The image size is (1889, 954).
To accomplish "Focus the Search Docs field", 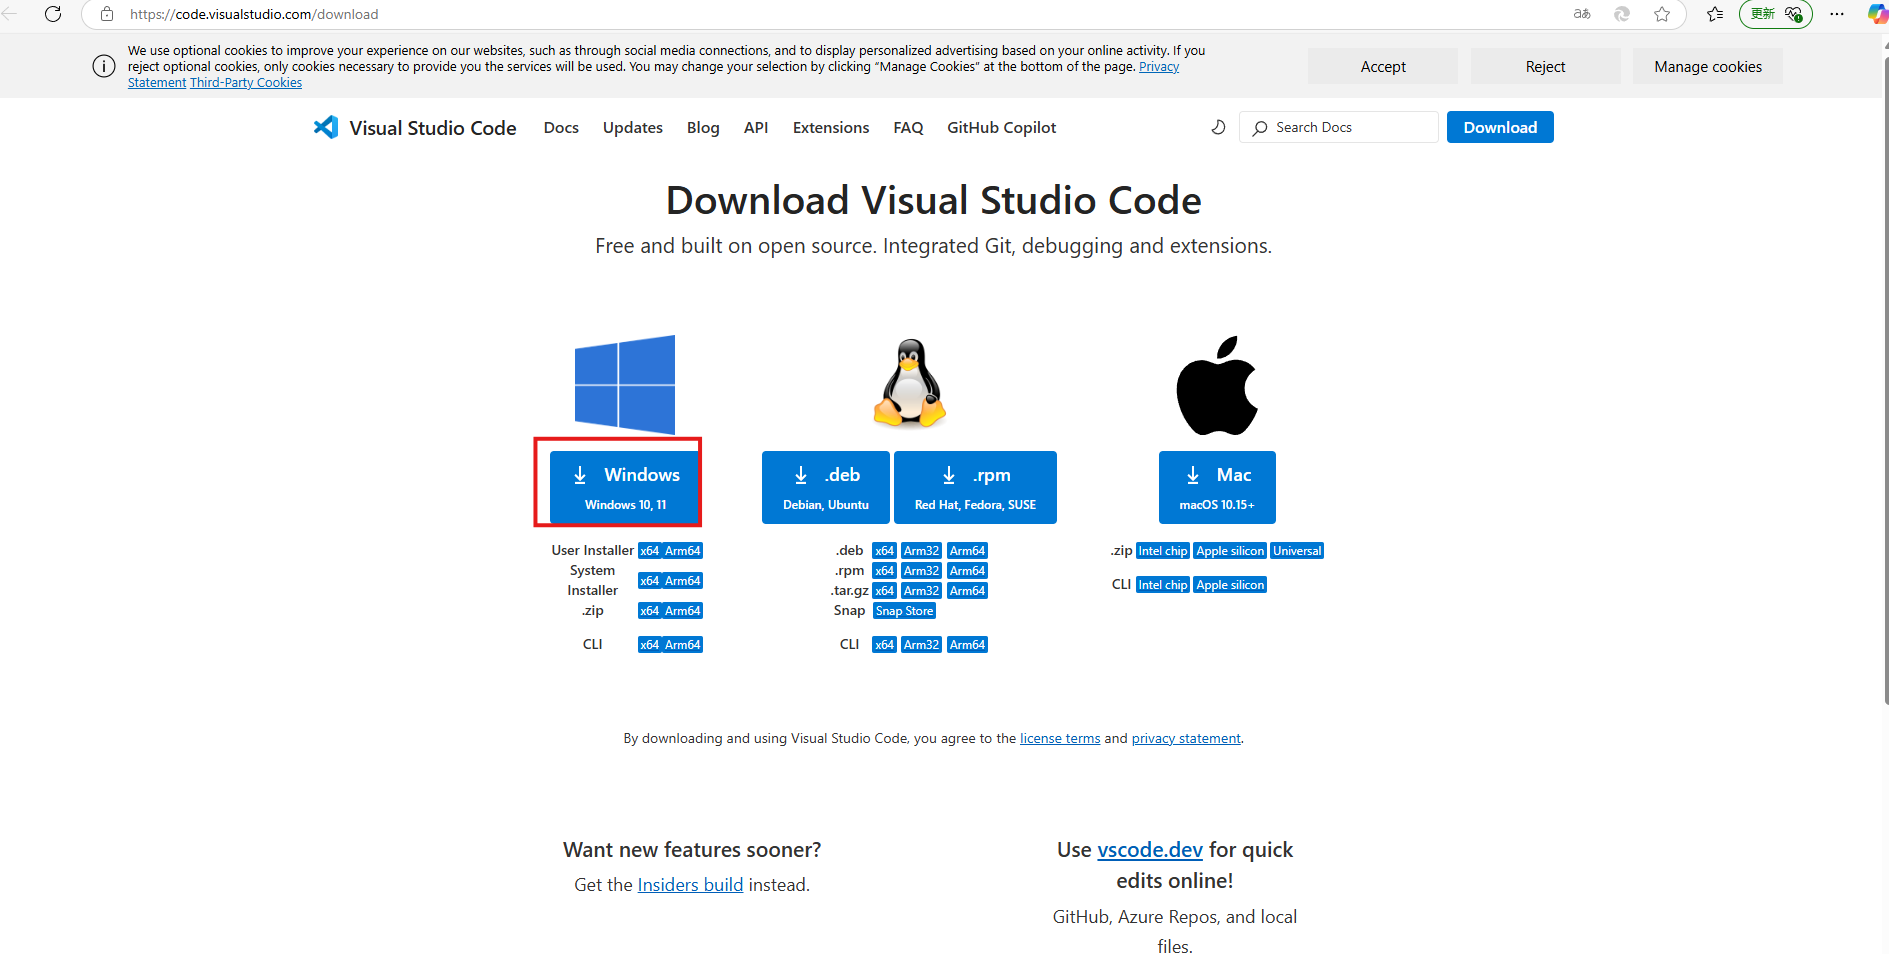I will 1338,127.
